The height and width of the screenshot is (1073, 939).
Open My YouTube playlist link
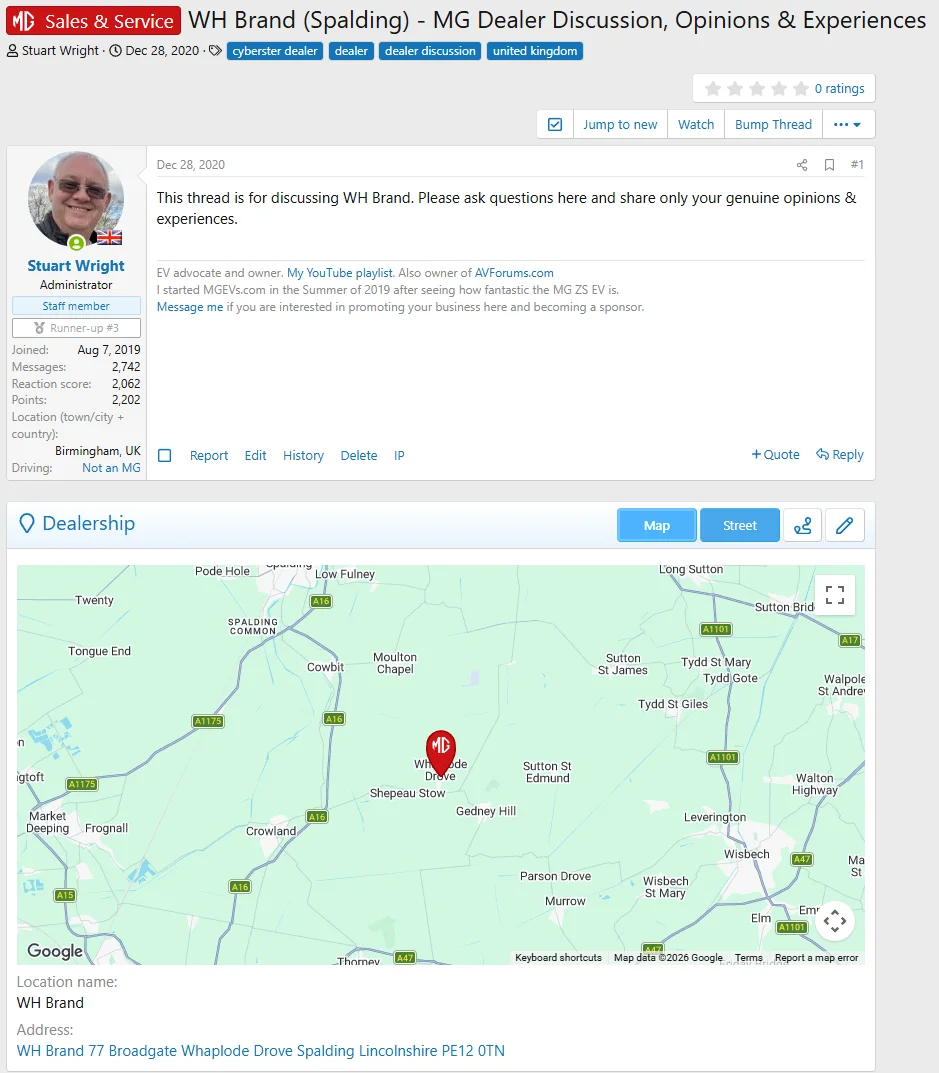340,273
